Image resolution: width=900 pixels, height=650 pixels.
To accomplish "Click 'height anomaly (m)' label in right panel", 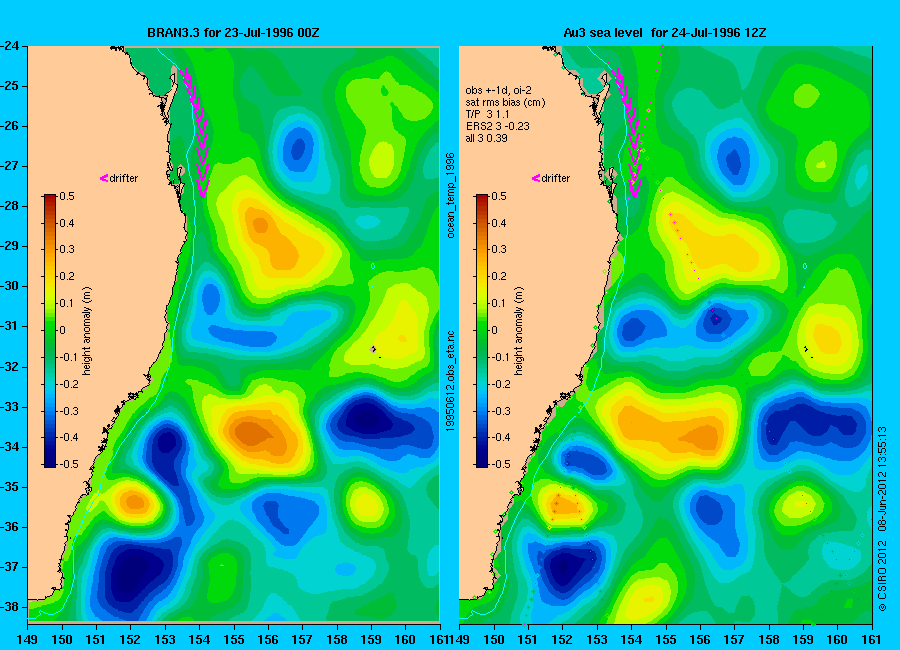I will point(518,331).
